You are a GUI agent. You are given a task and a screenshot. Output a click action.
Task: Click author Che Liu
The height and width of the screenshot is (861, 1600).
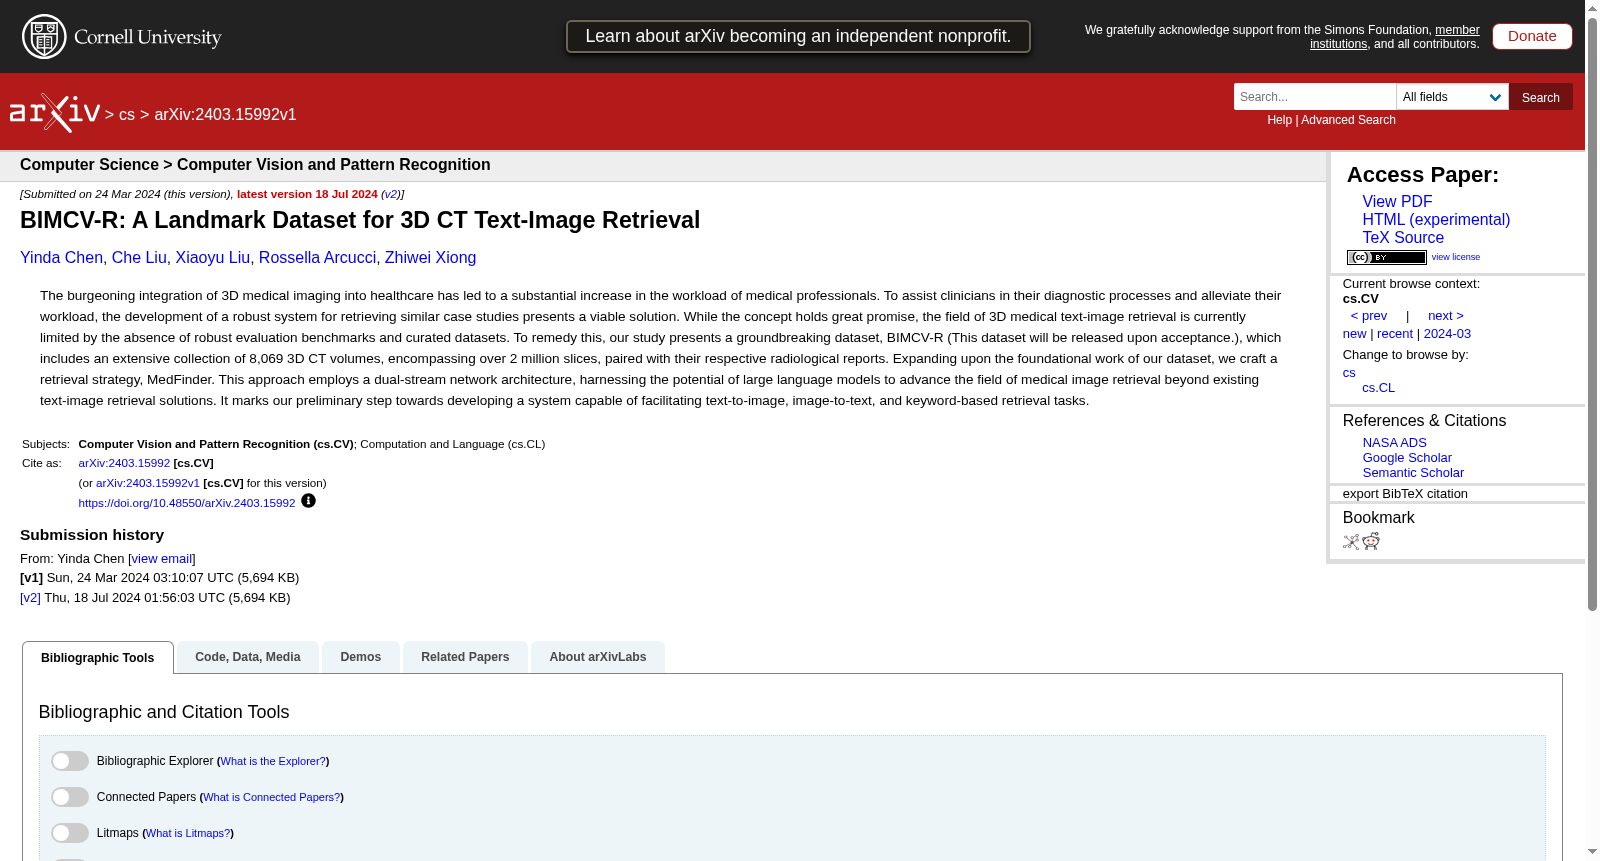(x=139, y=258)
